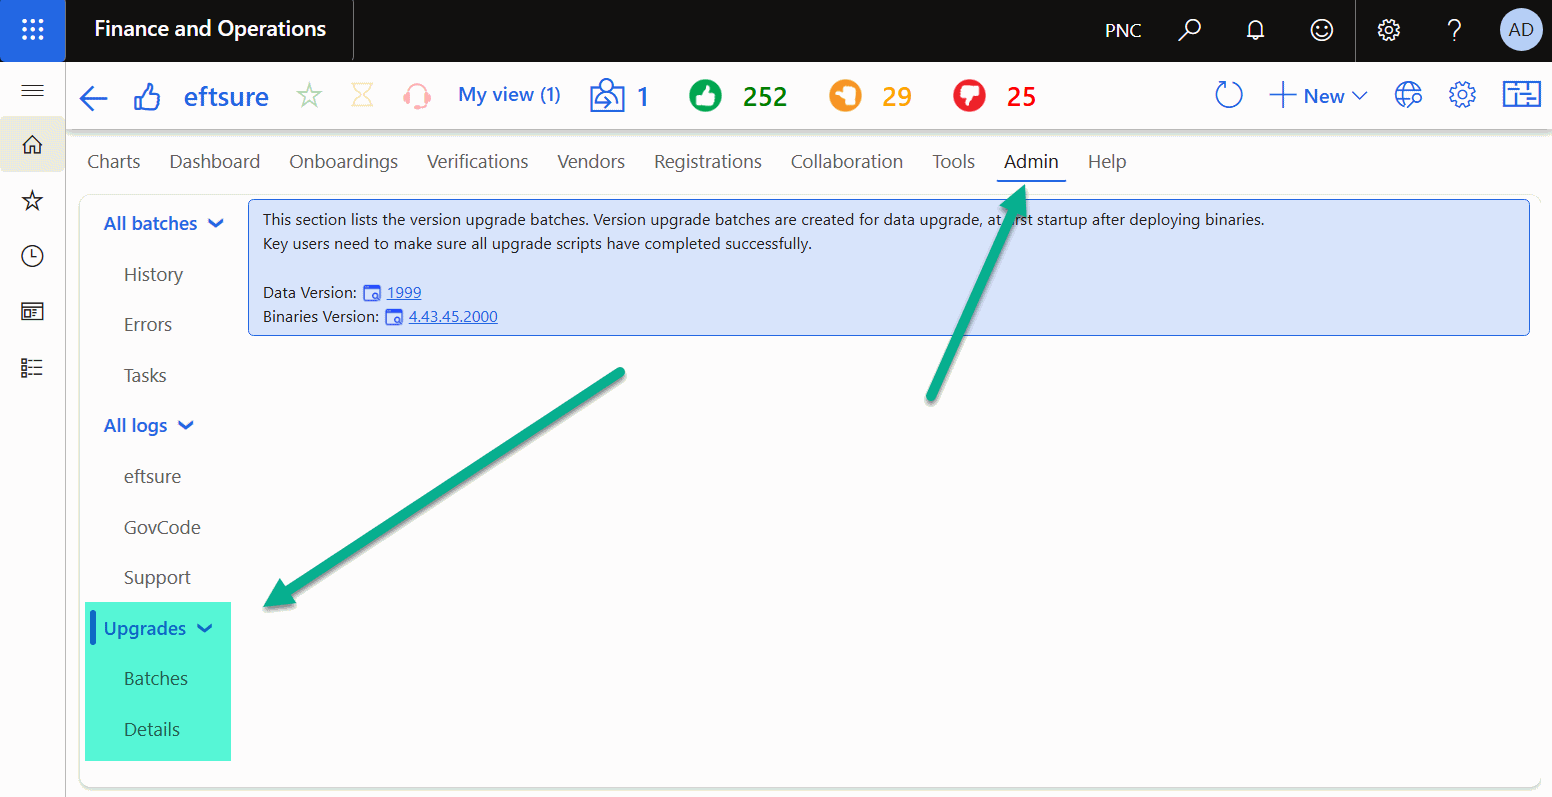Open the New dropdown menu
The width and height of the screenshot is (1552, 797).
[x=1318, y=96]
